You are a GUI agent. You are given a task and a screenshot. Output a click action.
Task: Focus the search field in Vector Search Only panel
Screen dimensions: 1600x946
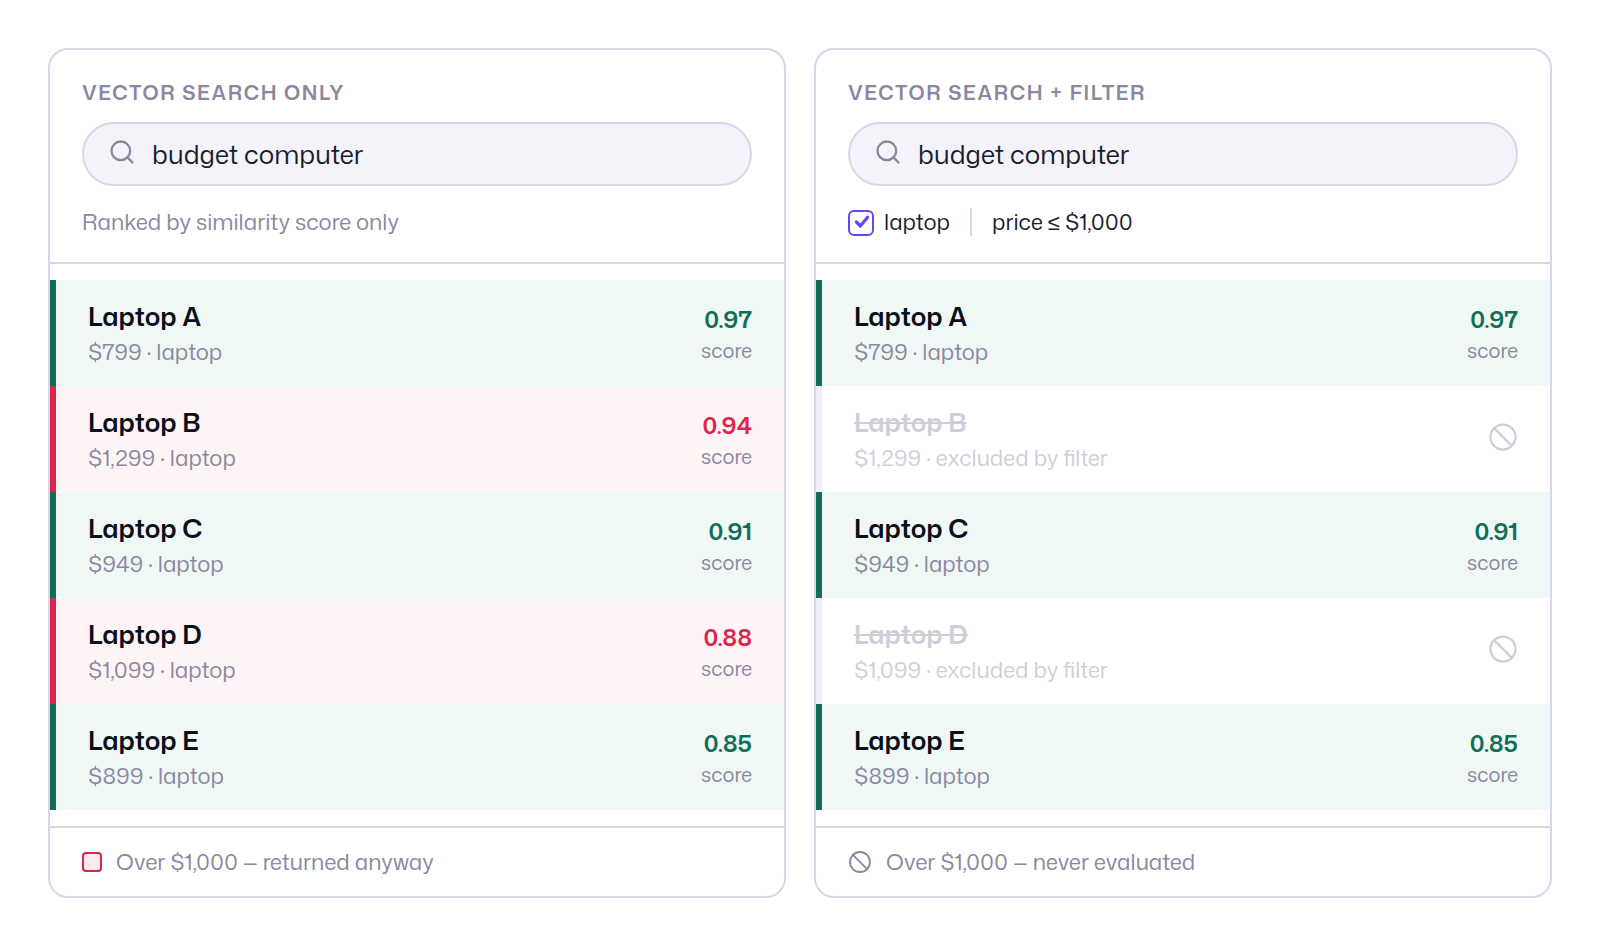(417, 154)
